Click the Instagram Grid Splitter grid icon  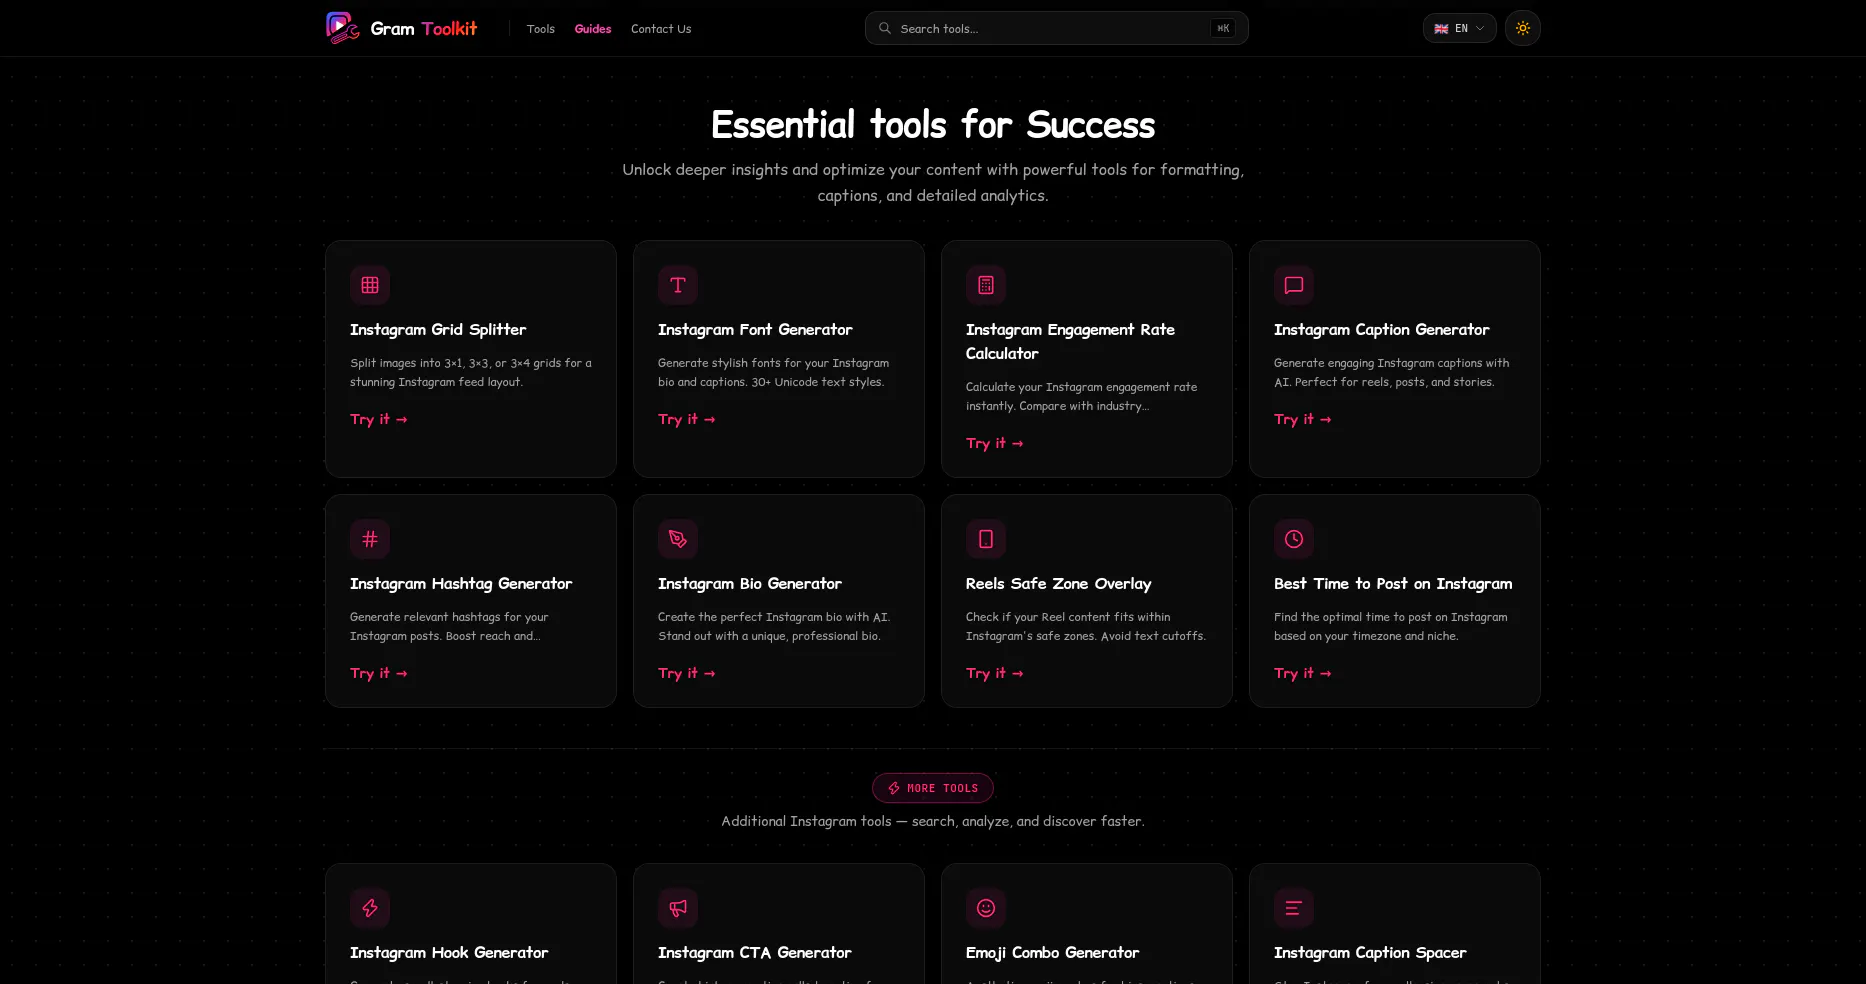370,285
